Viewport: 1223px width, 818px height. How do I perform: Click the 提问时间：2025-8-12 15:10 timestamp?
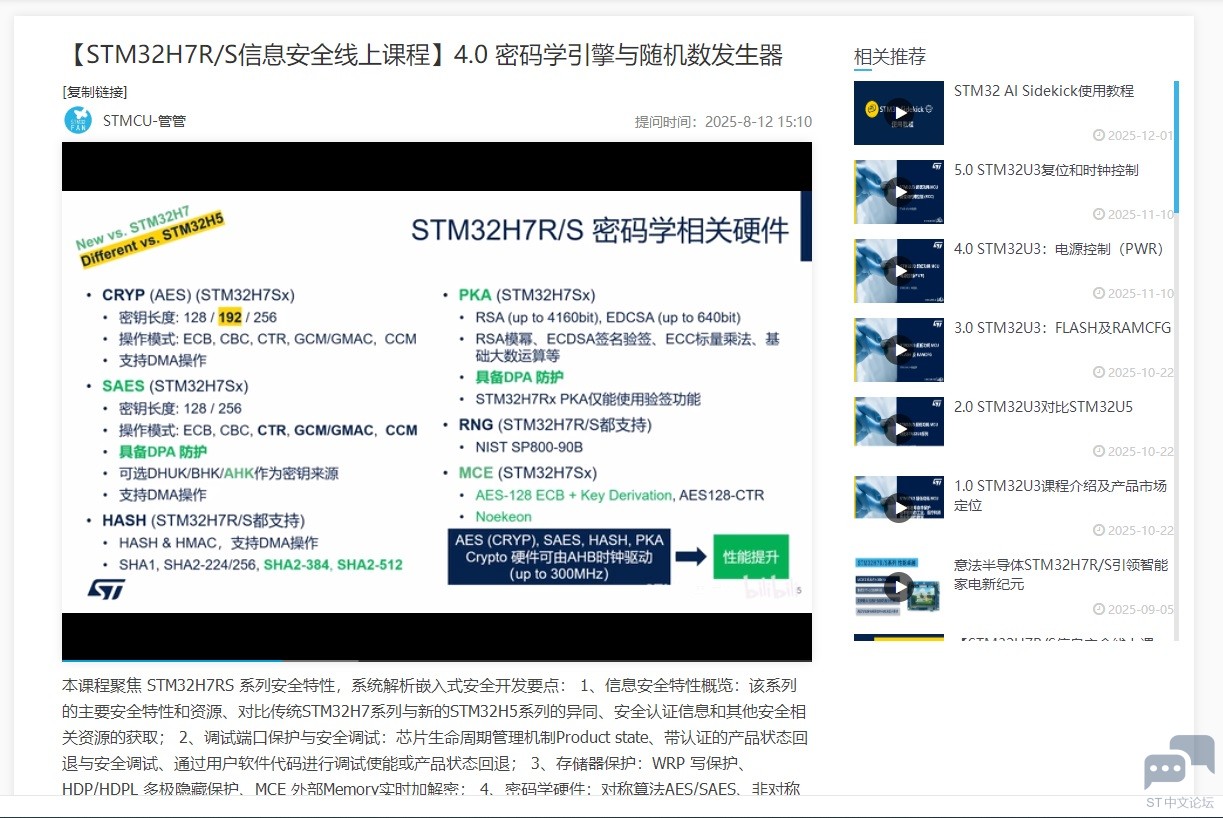click(723, 122)
